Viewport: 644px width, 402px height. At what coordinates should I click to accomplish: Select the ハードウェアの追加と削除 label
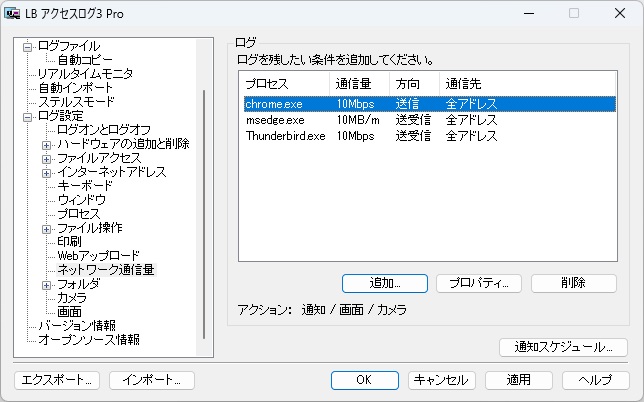[123, 144]
